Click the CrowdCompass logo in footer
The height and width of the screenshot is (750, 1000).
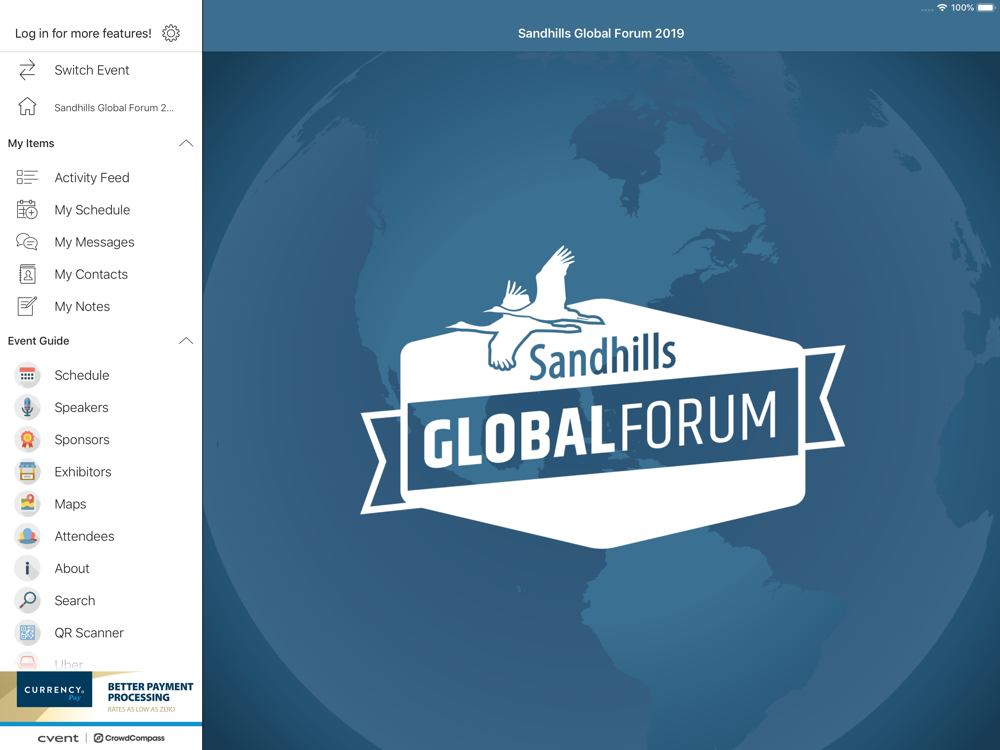click(x=129, y=738)
